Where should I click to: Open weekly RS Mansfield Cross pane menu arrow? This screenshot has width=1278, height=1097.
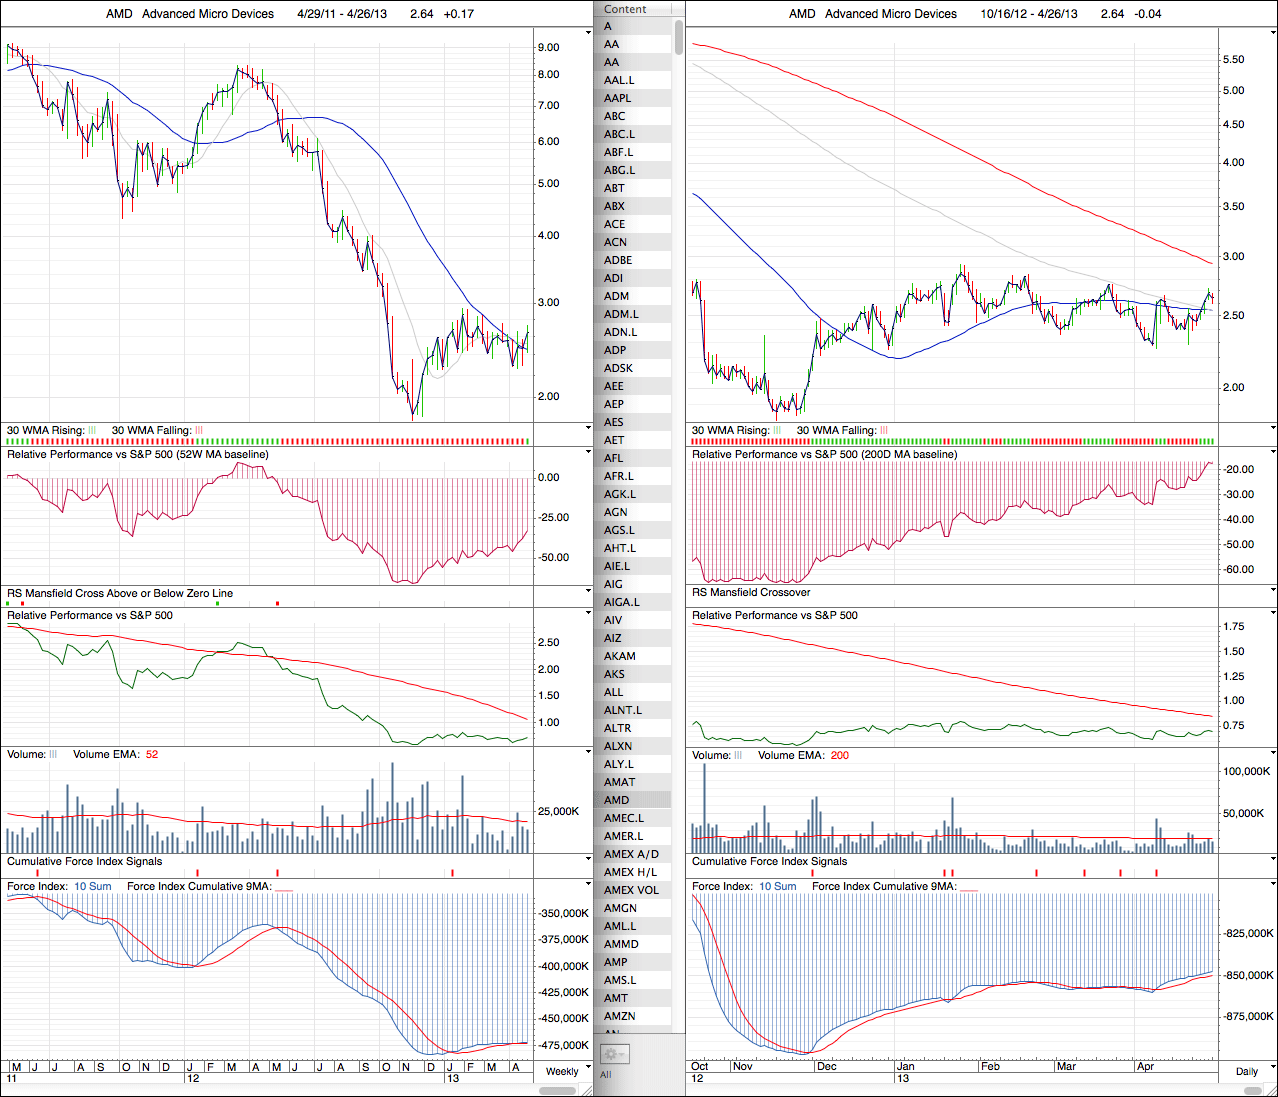(588, 592)
